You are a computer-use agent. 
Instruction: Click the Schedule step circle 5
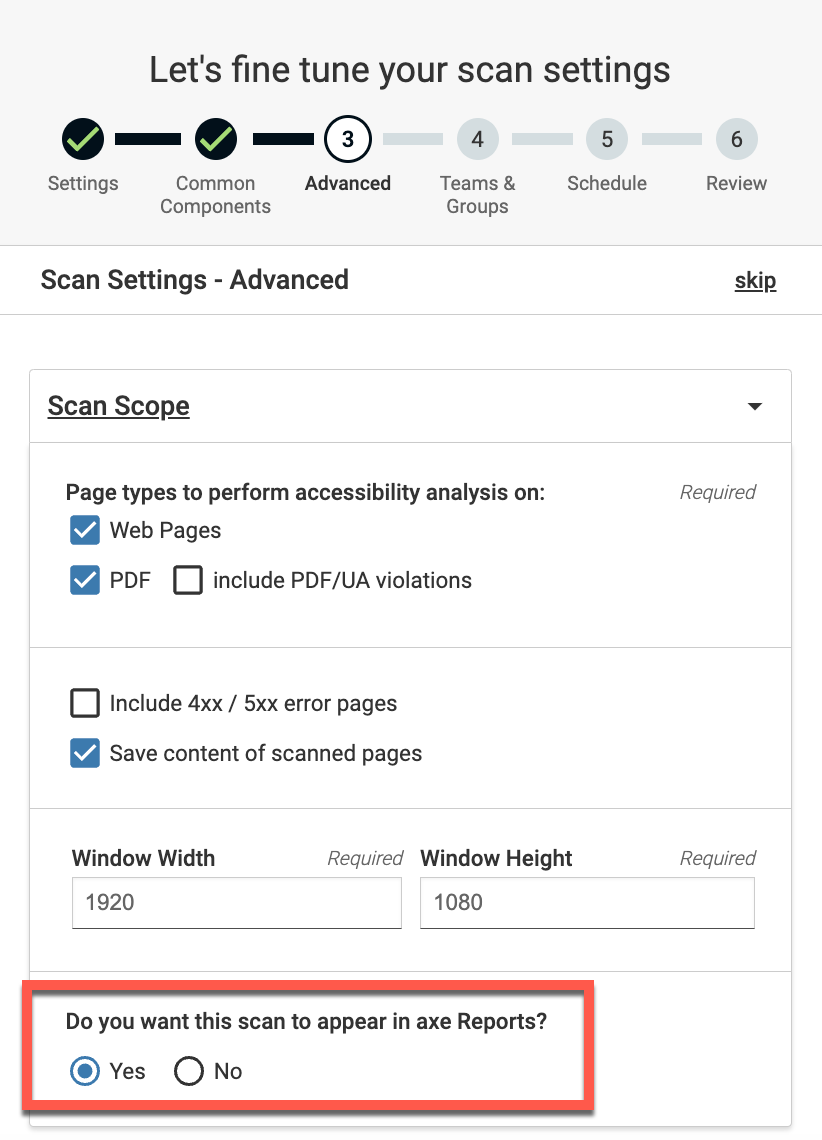[607, 139]
